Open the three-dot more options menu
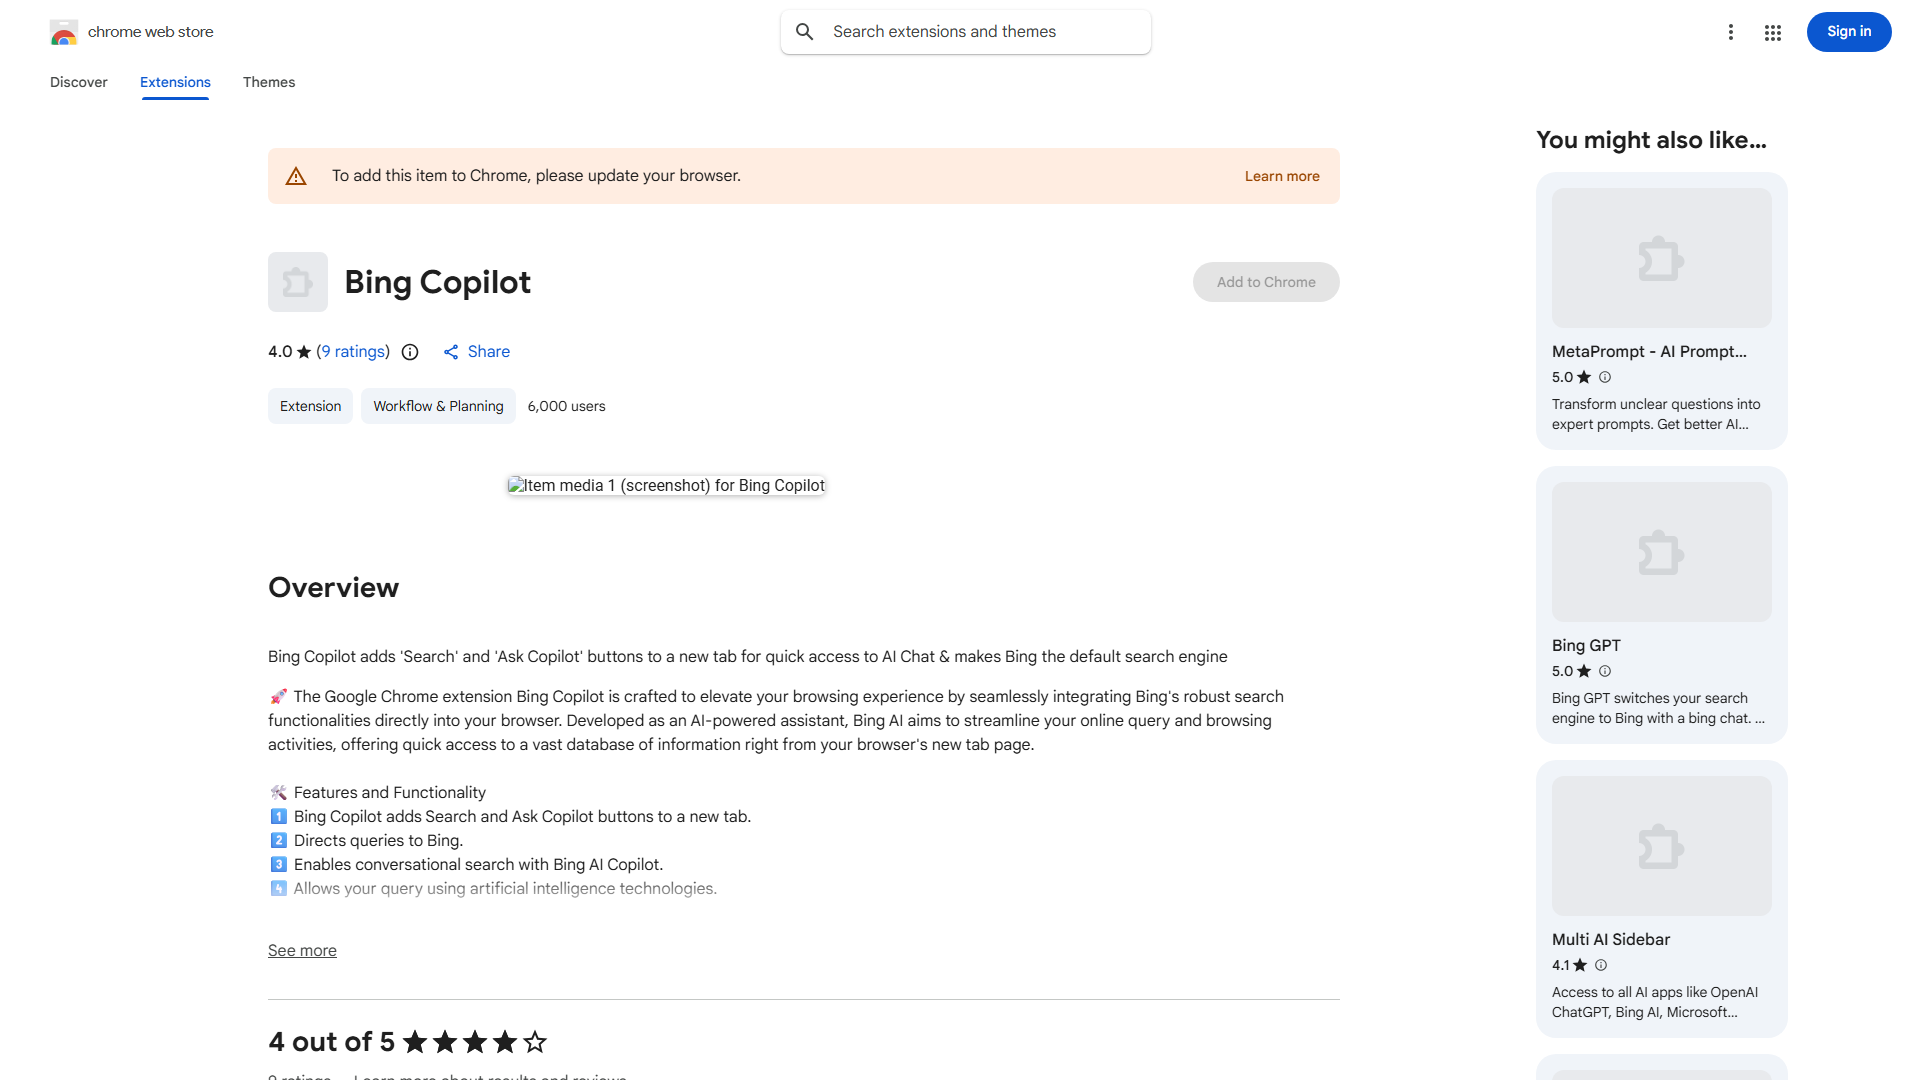 click(x=1730, y=32)
